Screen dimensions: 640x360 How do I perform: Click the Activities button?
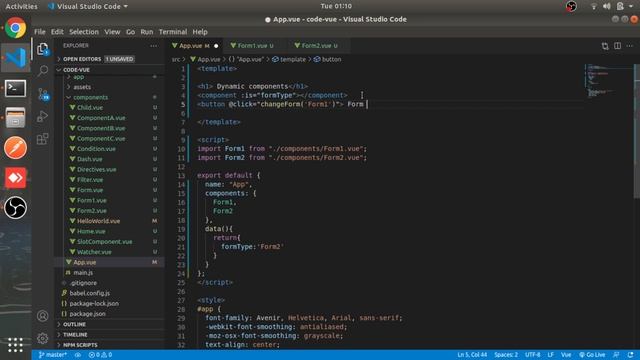tap(21, 6)
